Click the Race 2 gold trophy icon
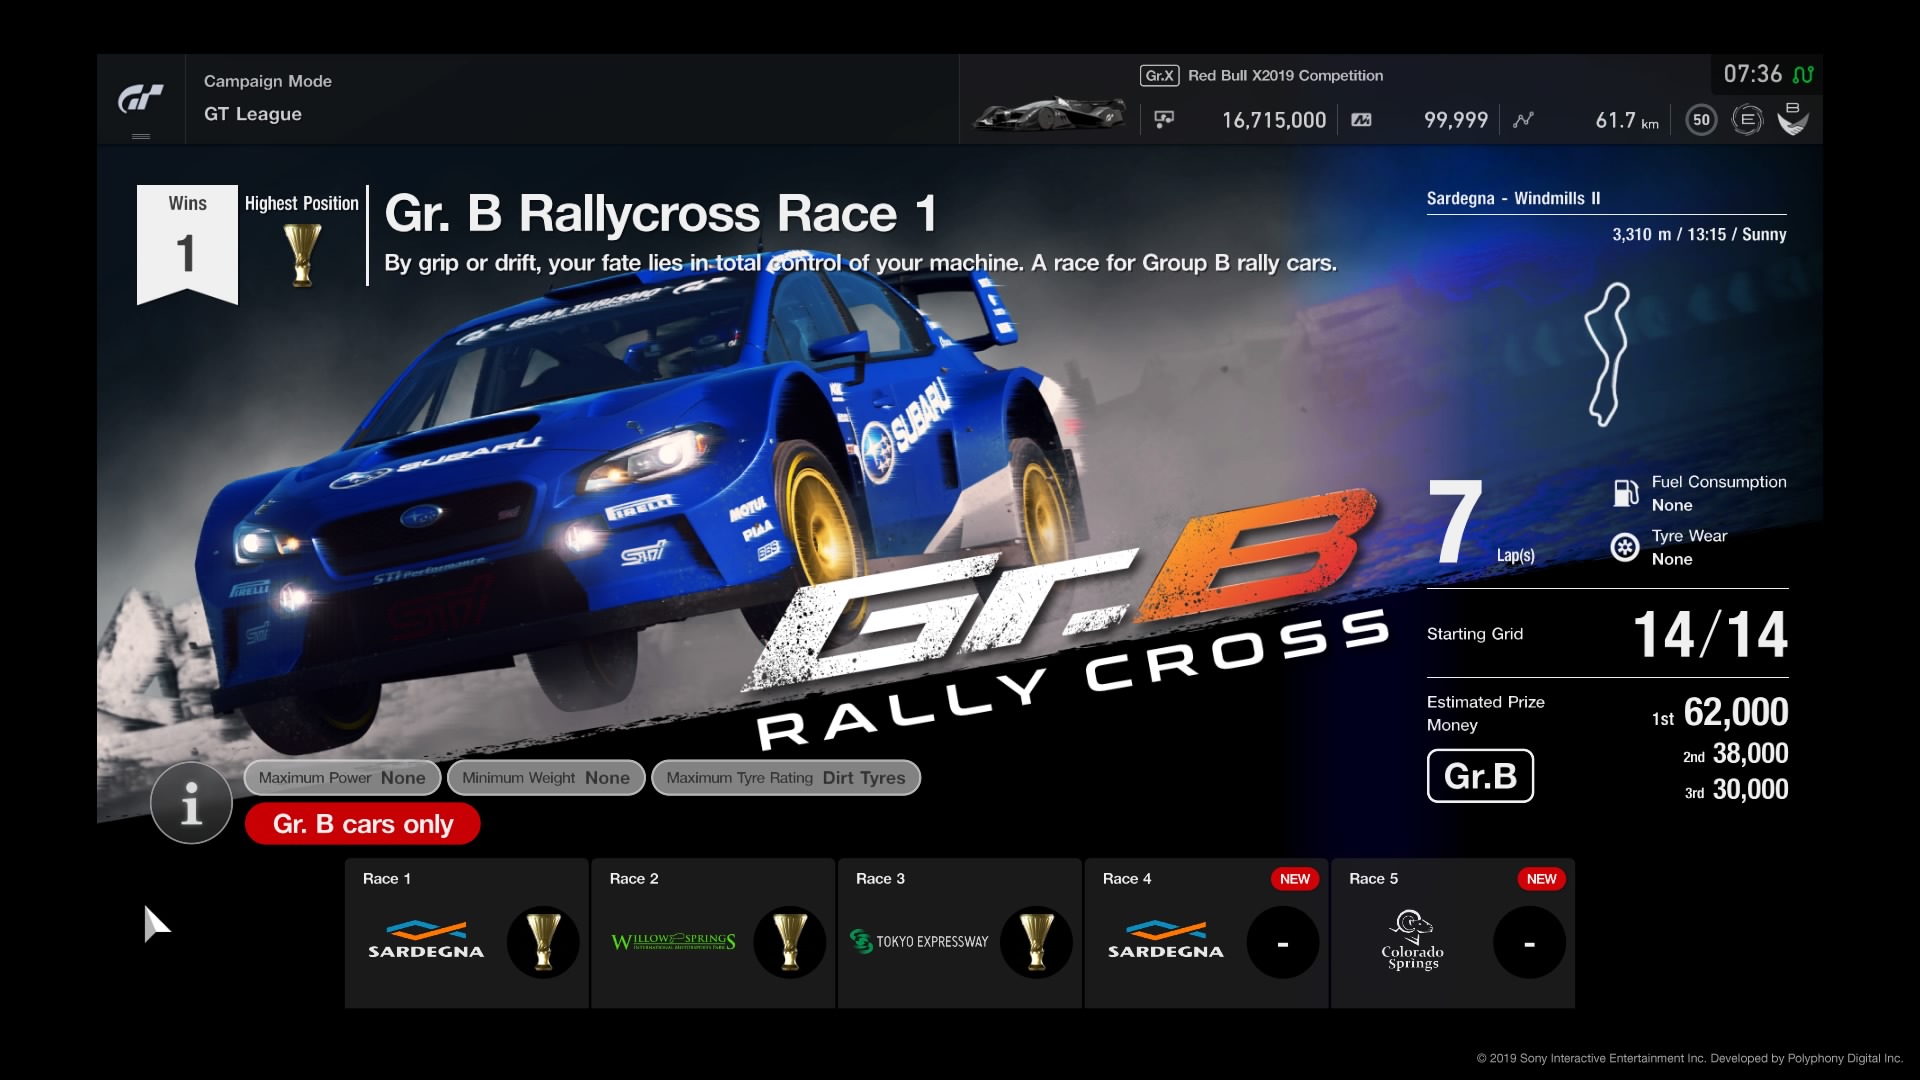 (x=790, y=942)
